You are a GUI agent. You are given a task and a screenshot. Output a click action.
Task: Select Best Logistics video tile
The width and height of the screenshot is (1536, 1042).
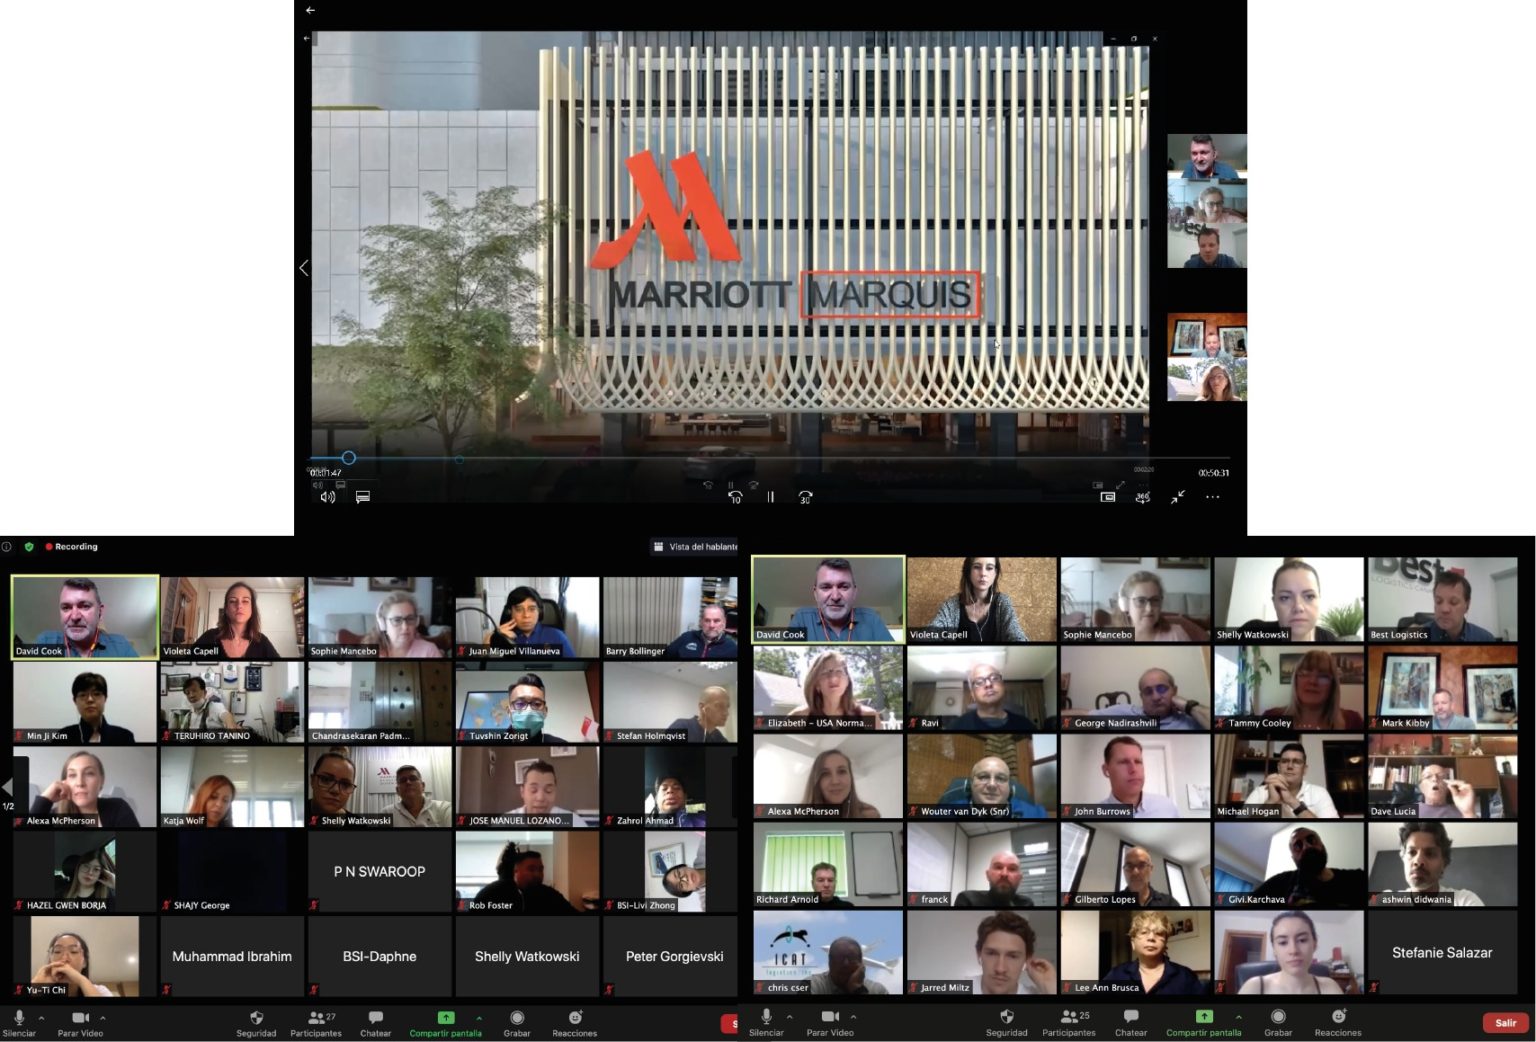coord(1442,599)
